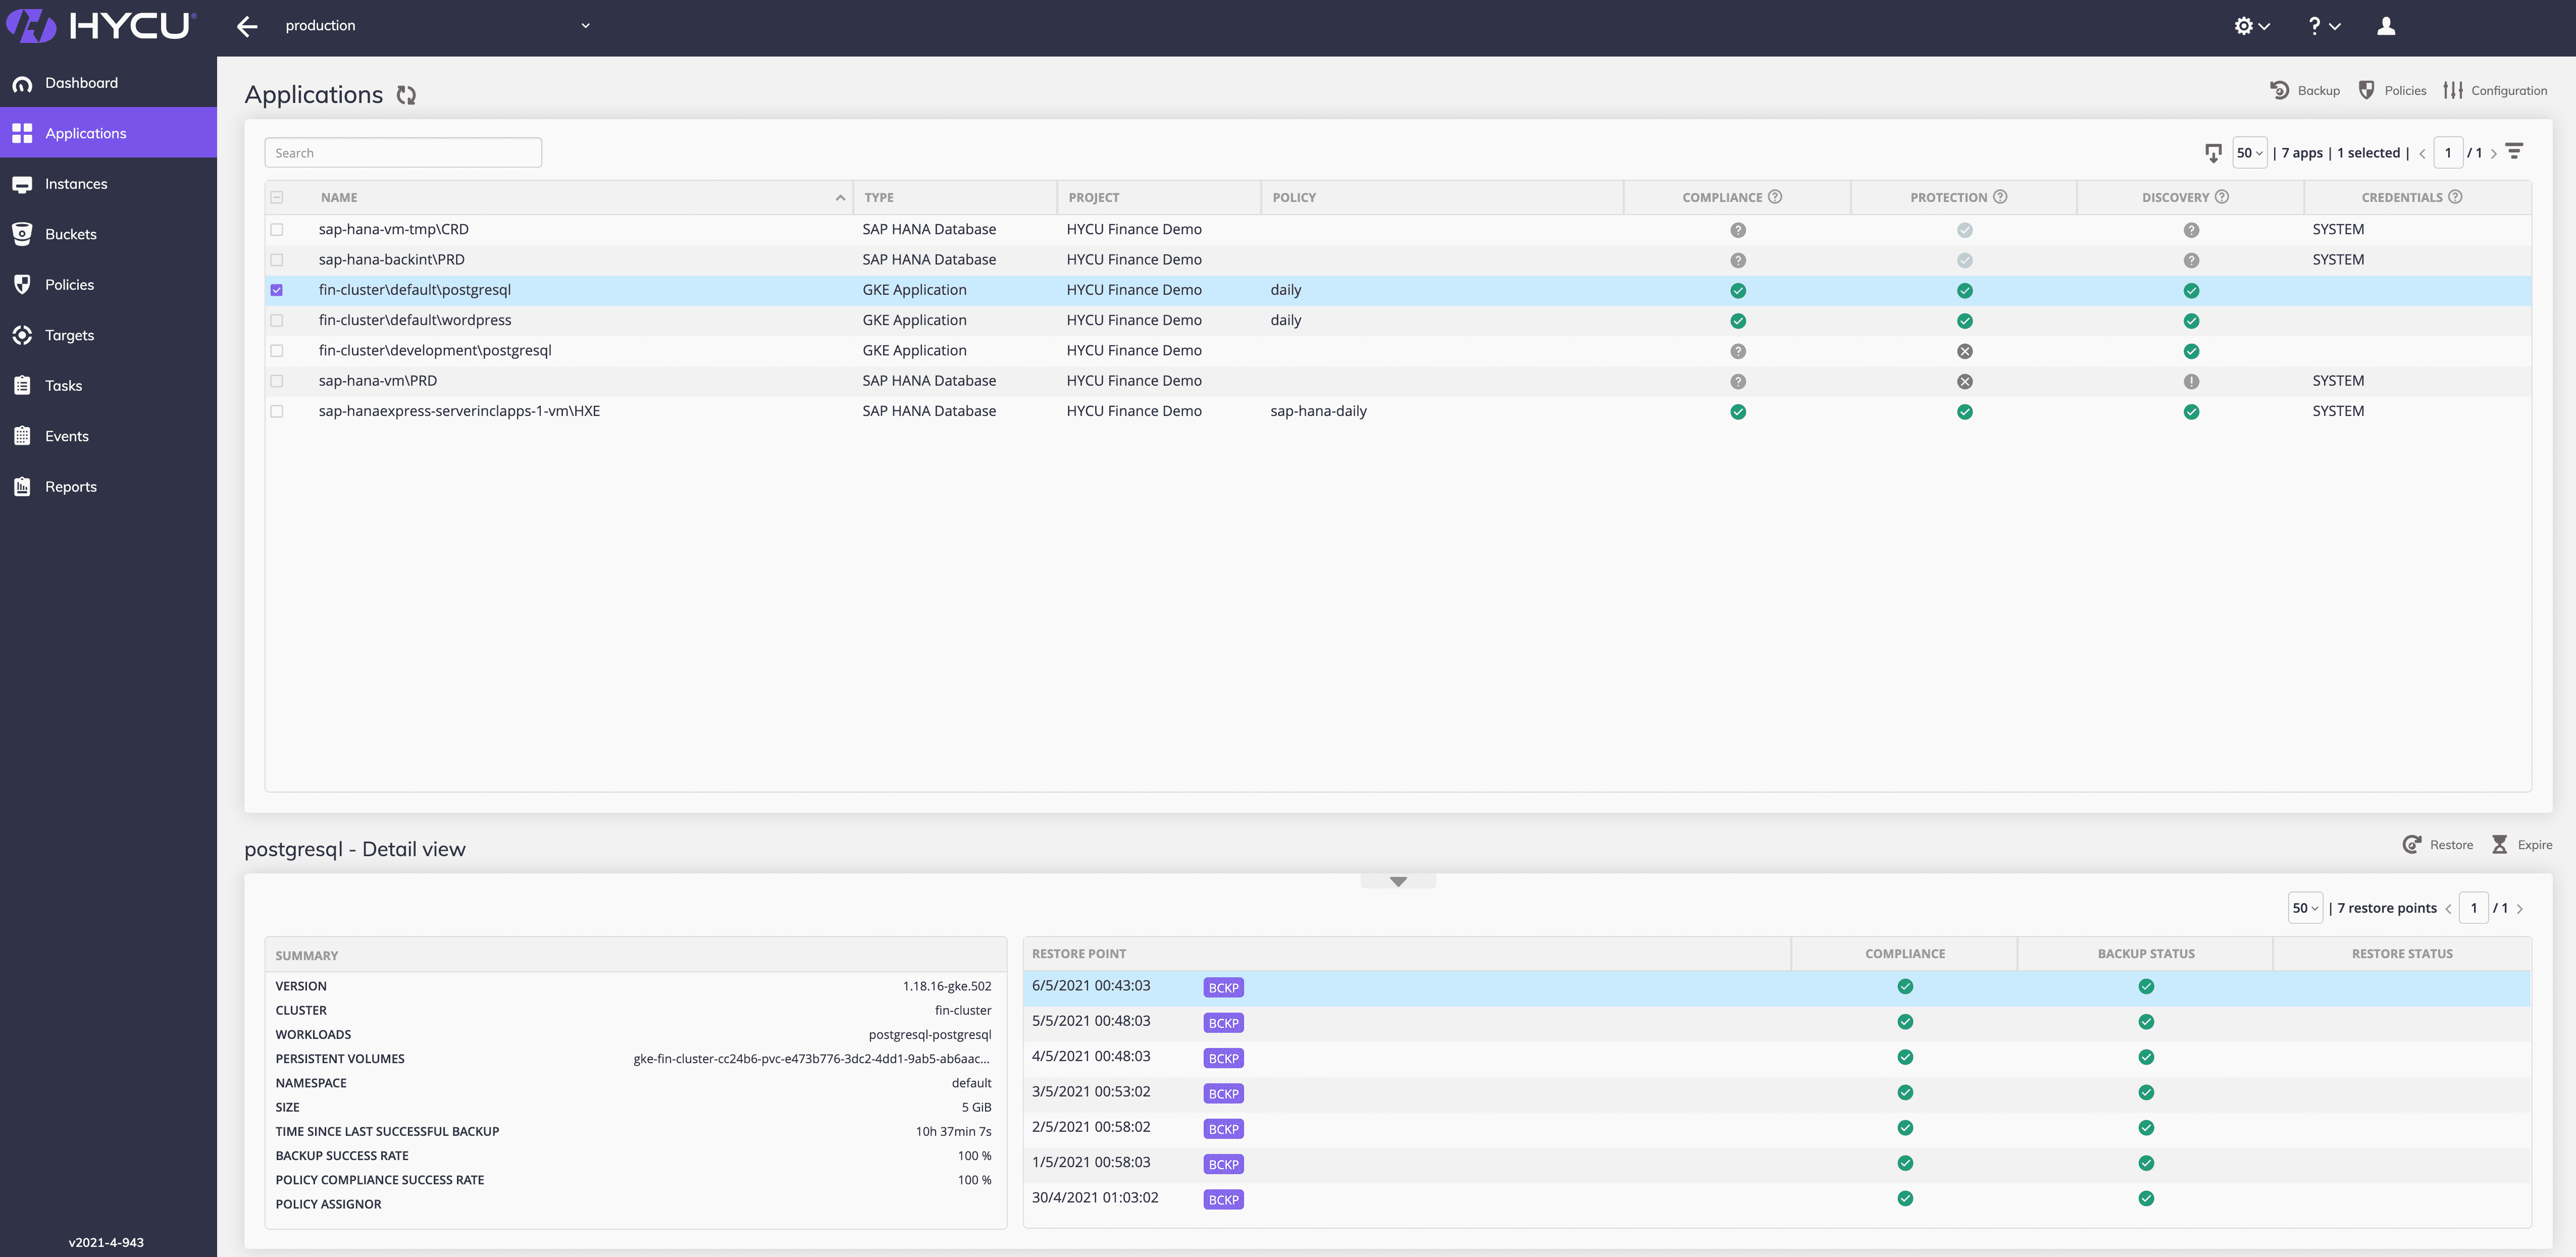Check fin-cluster\development\postgresql checkbox
Image resolution: width=2576 pixels, height=1257 pixels.
(277, 351)
